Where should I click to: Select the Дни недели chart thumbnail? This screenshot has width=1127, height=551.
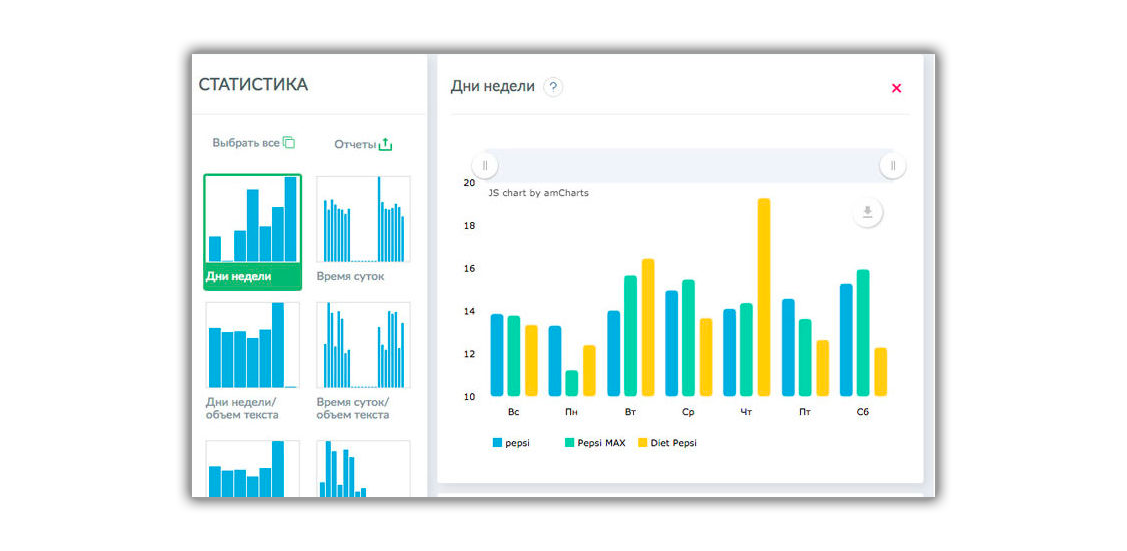tap(252, 231)
